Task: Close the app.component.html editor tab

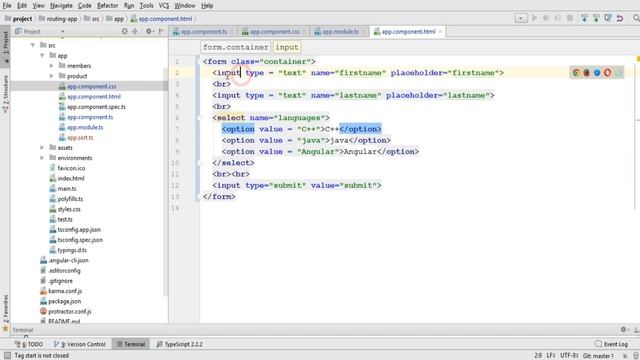Action: 440,31
